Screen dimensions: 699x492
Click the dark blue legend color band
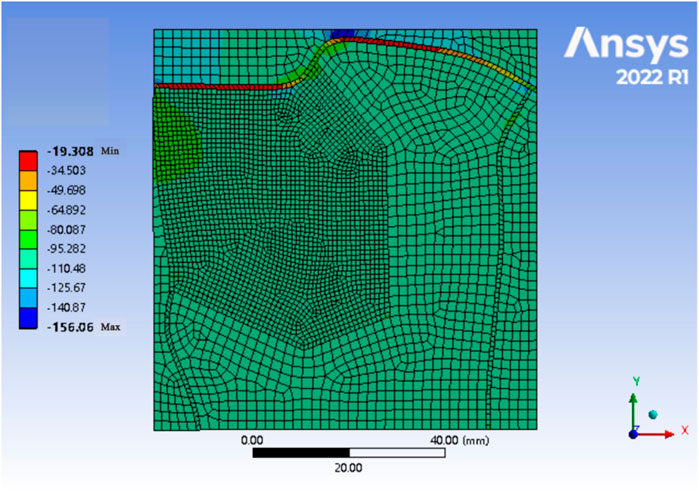(28, 318)
